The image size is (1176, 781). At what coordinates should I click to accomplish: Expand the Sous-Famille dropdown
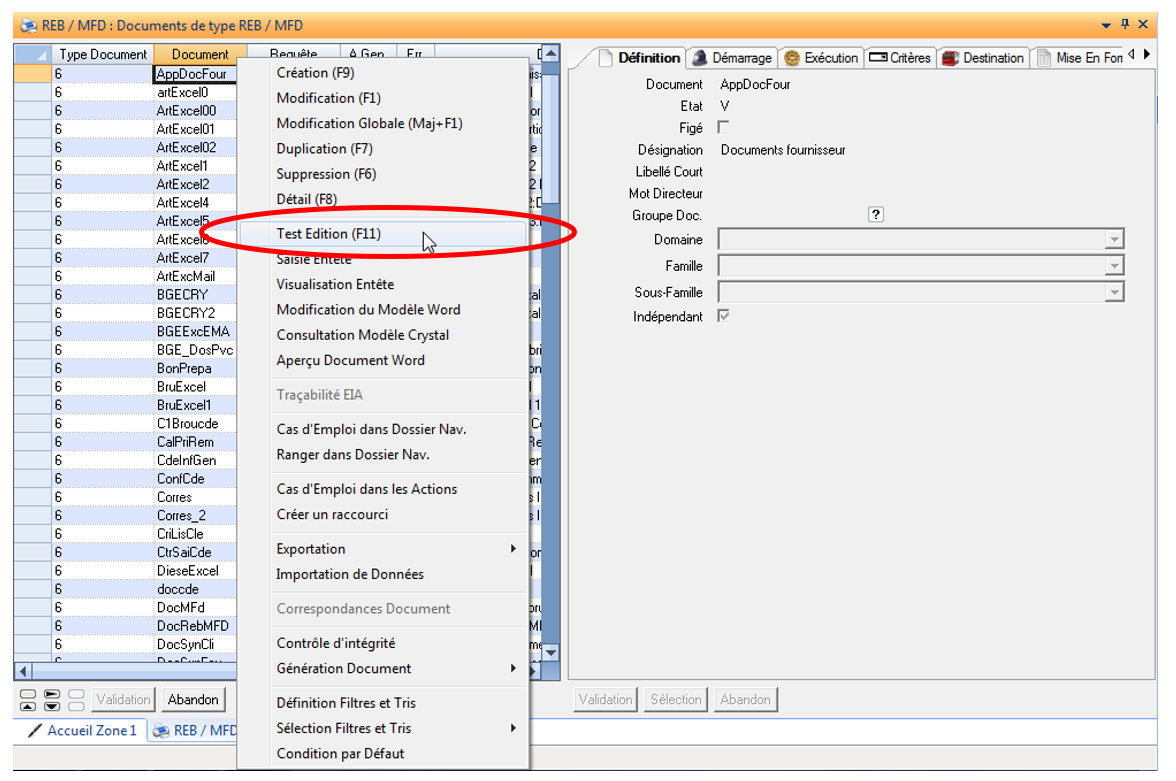(1113, 292)
